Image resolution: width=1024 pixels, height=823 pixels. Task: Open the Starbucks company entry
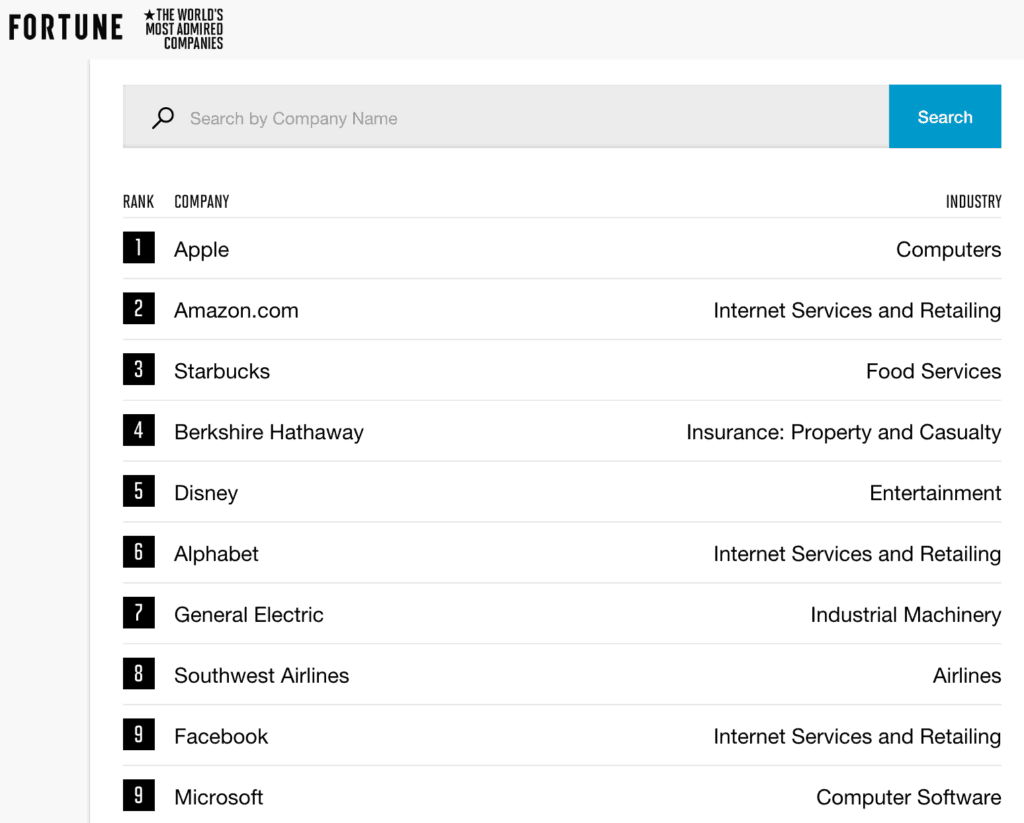pos(221,371)
